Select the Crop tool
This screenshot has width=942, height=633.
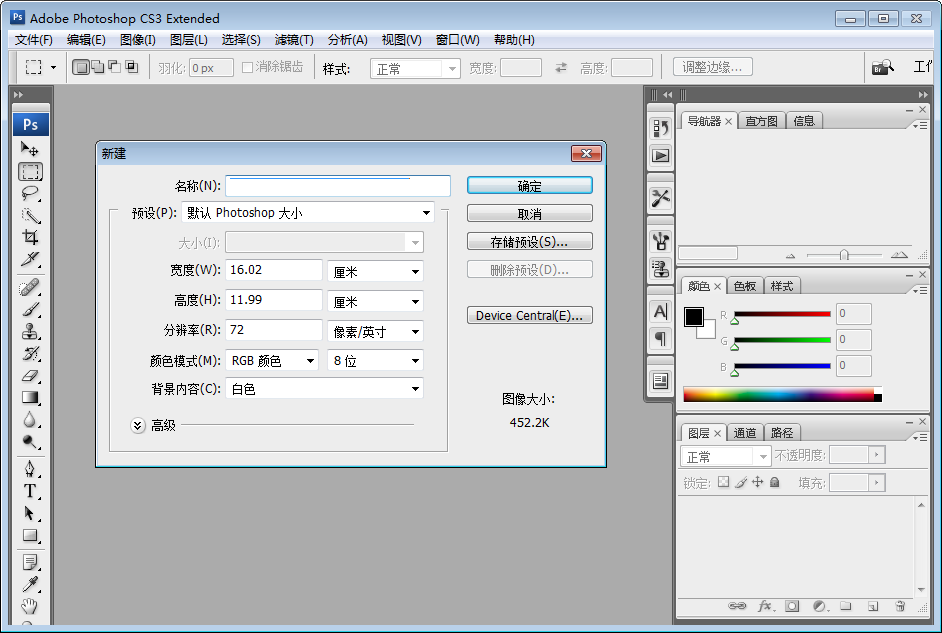30,237
